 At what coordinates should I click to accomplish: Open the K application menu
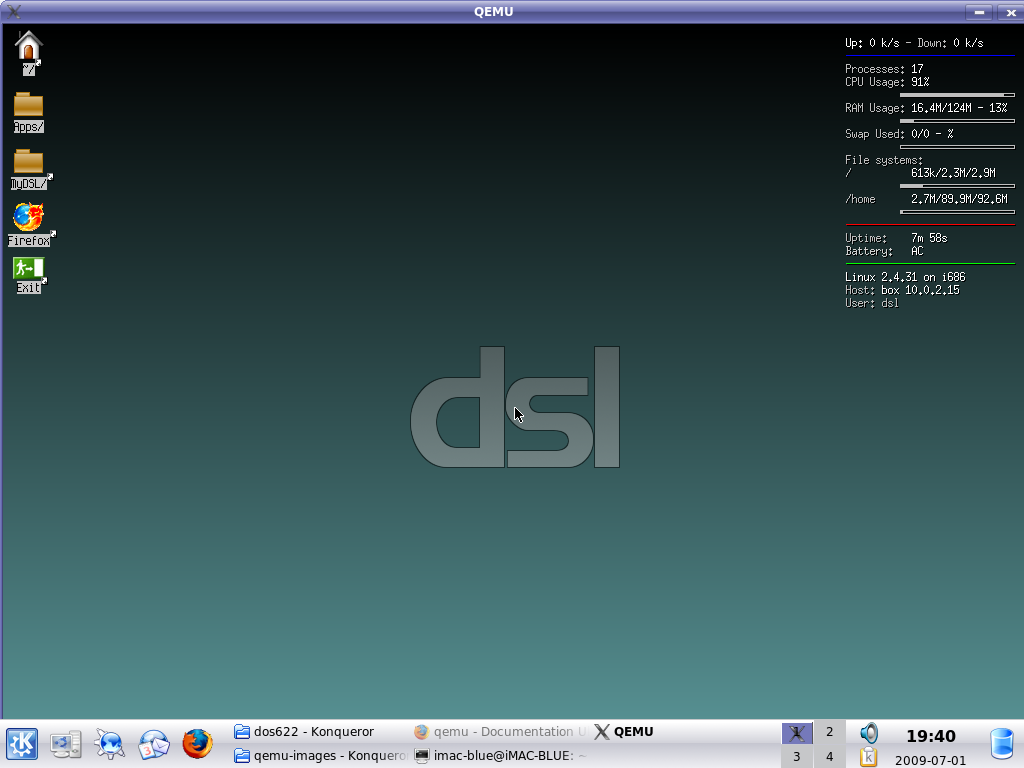coord(22,744)
